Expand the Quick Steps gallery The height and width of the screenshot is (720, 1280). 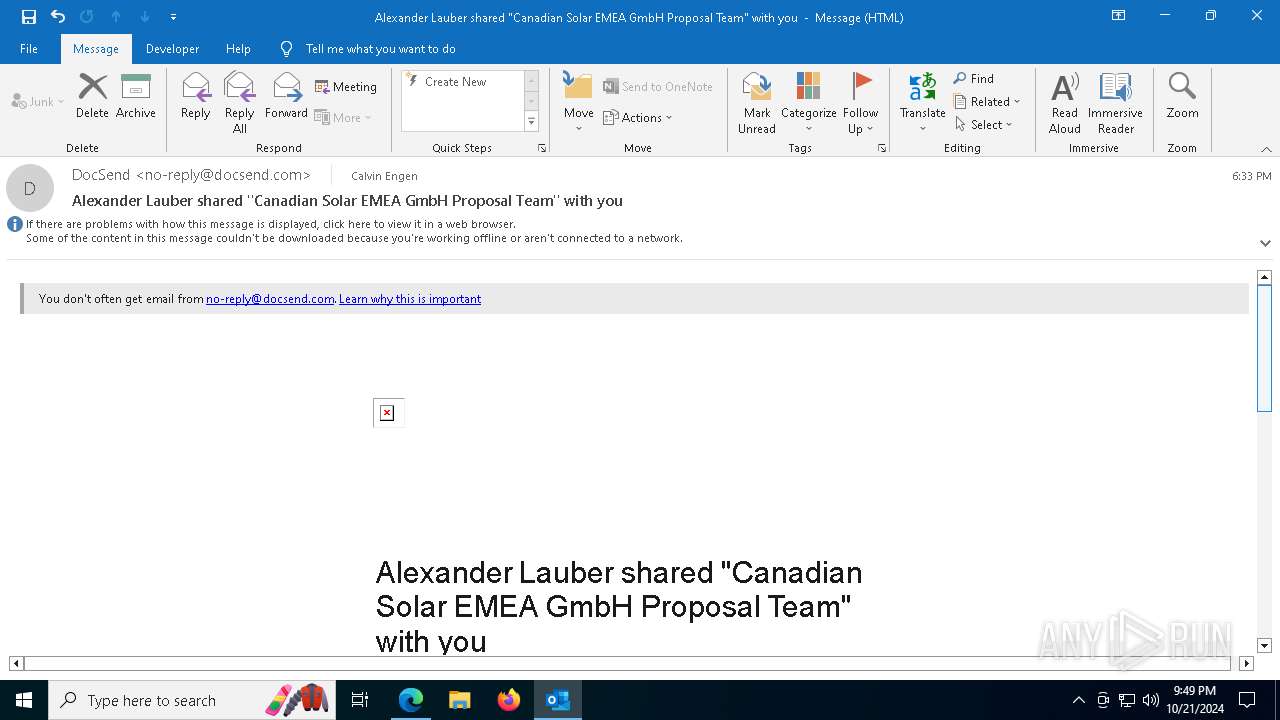(x=531, y=121)
